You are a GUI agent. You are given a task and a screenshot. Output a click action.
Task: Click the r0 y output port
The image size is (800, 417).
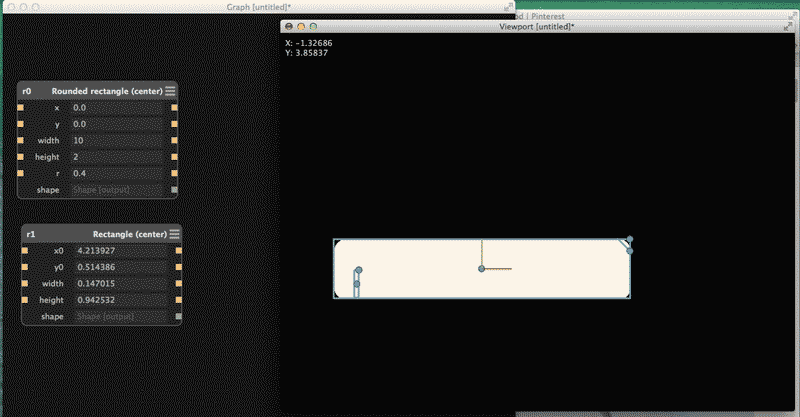point(174,124)
